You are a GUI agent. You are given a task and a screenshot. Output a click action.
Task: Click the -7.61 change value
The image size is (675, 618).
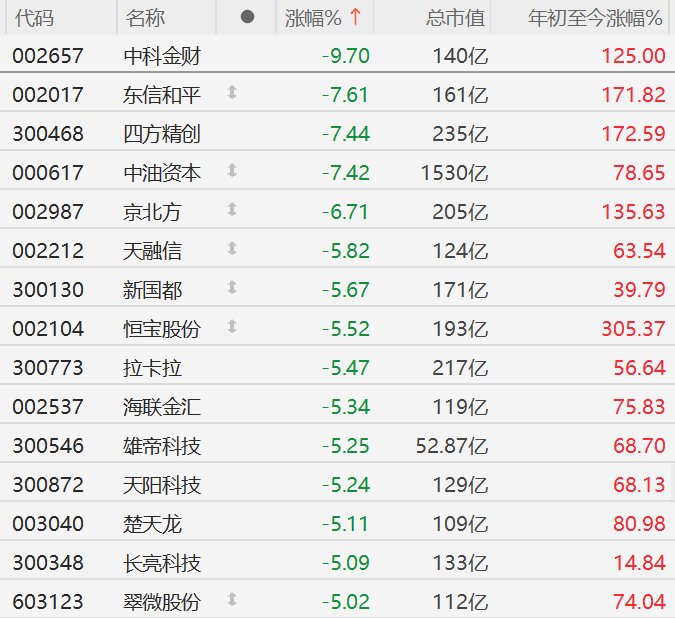click(x=346, y=95)
